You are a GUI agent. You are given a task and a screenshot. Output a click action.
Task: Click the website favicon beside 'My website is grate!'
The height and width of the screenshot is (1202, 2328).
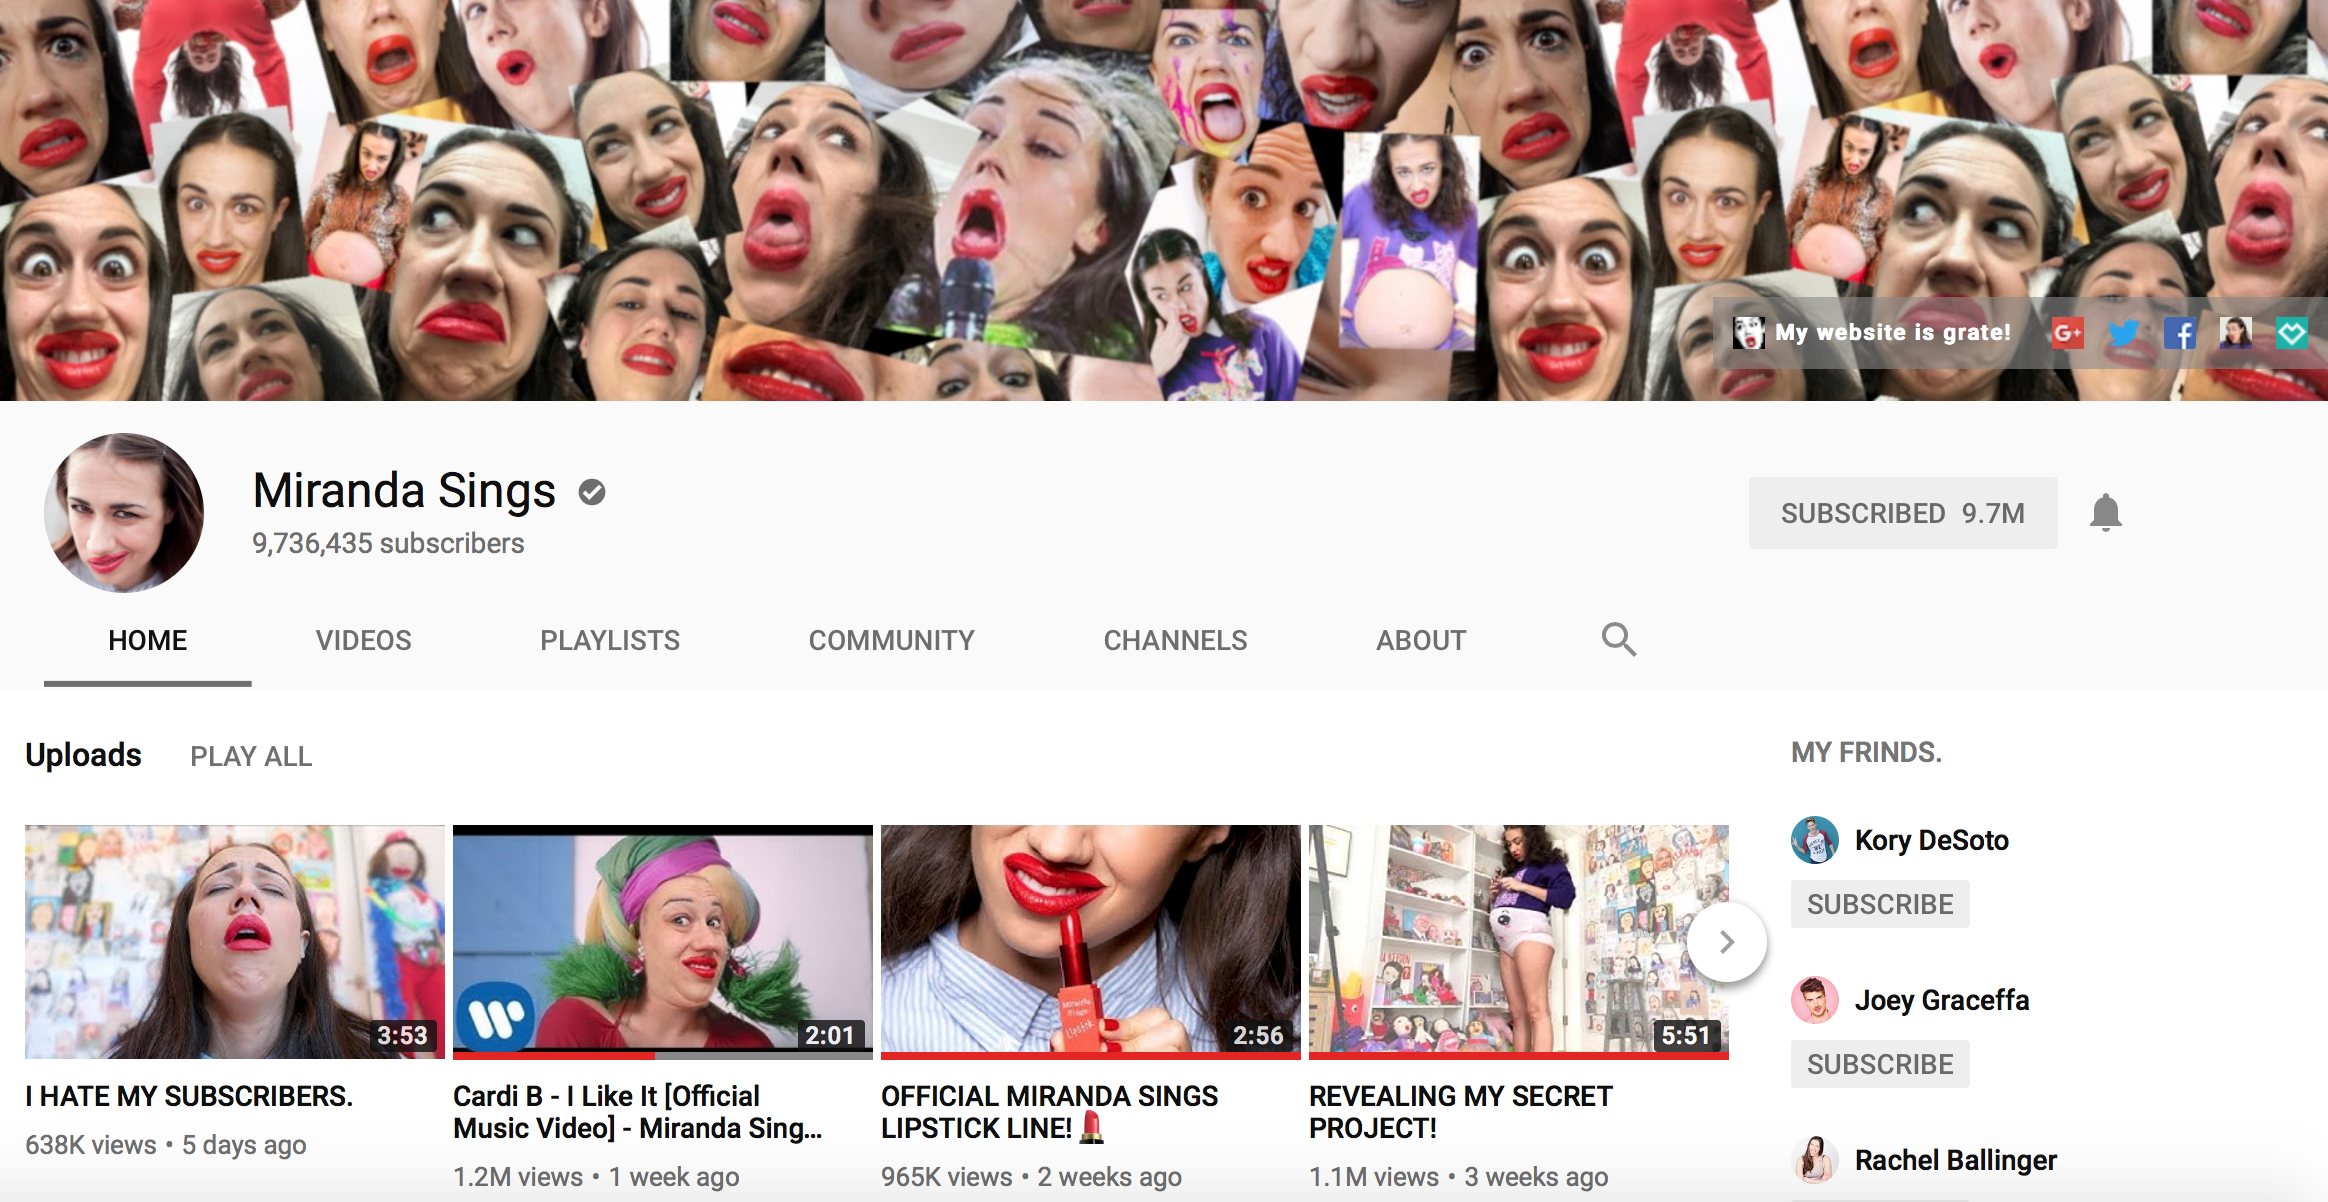[1748, 333]
